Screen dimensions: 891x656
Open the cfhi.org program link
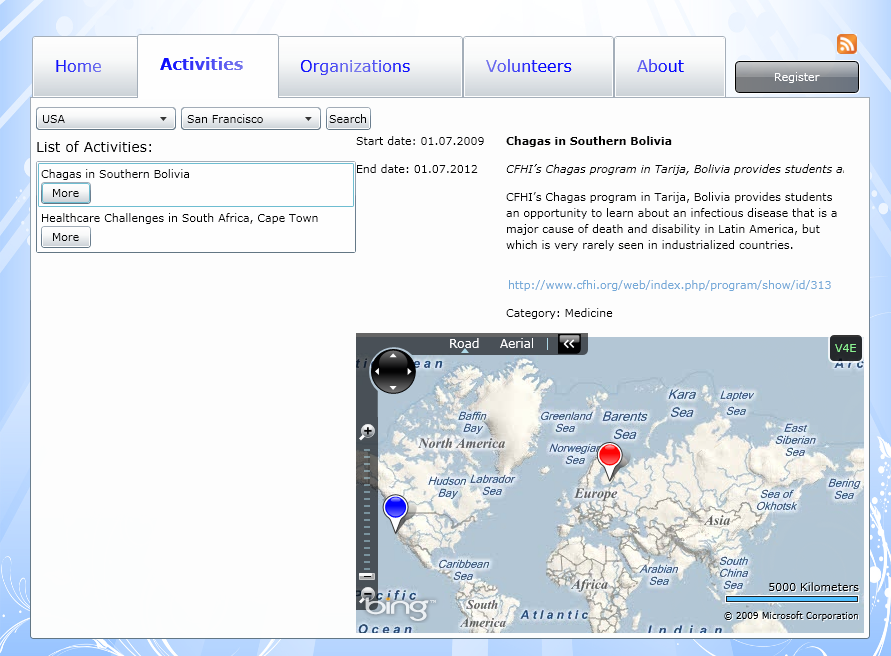tap(669, 285)
